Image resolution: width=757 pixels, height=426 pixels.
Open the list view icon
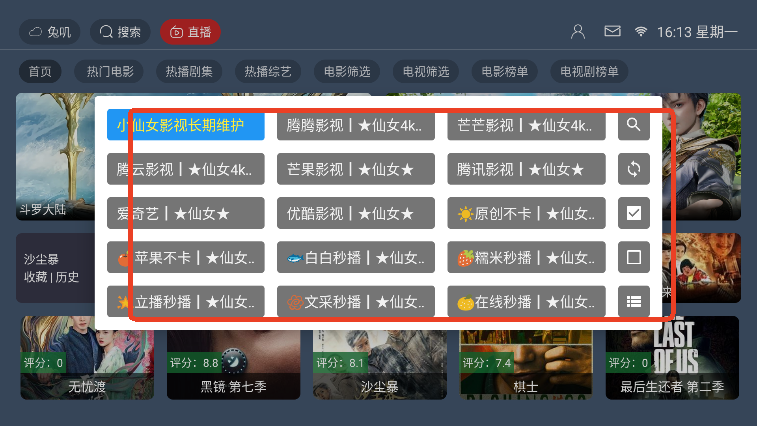[633, 301]
